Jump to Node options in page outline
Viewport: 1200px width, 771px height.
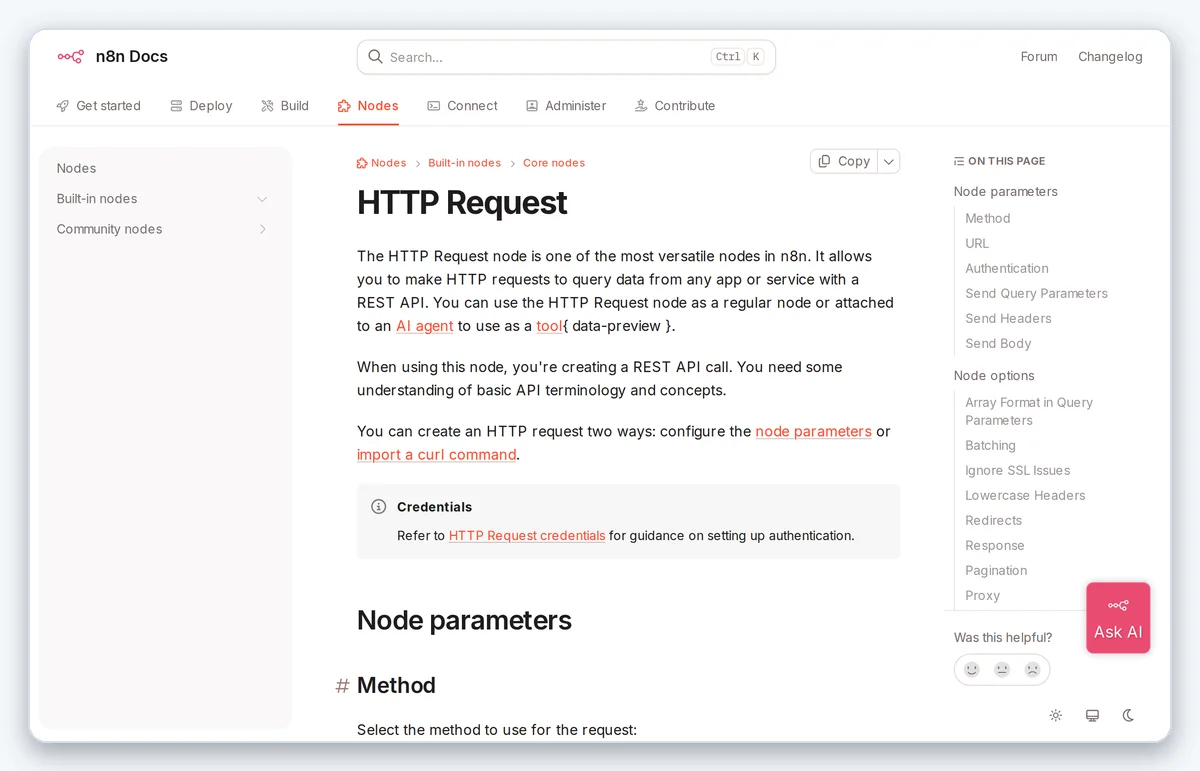click(x=994, y=376)
